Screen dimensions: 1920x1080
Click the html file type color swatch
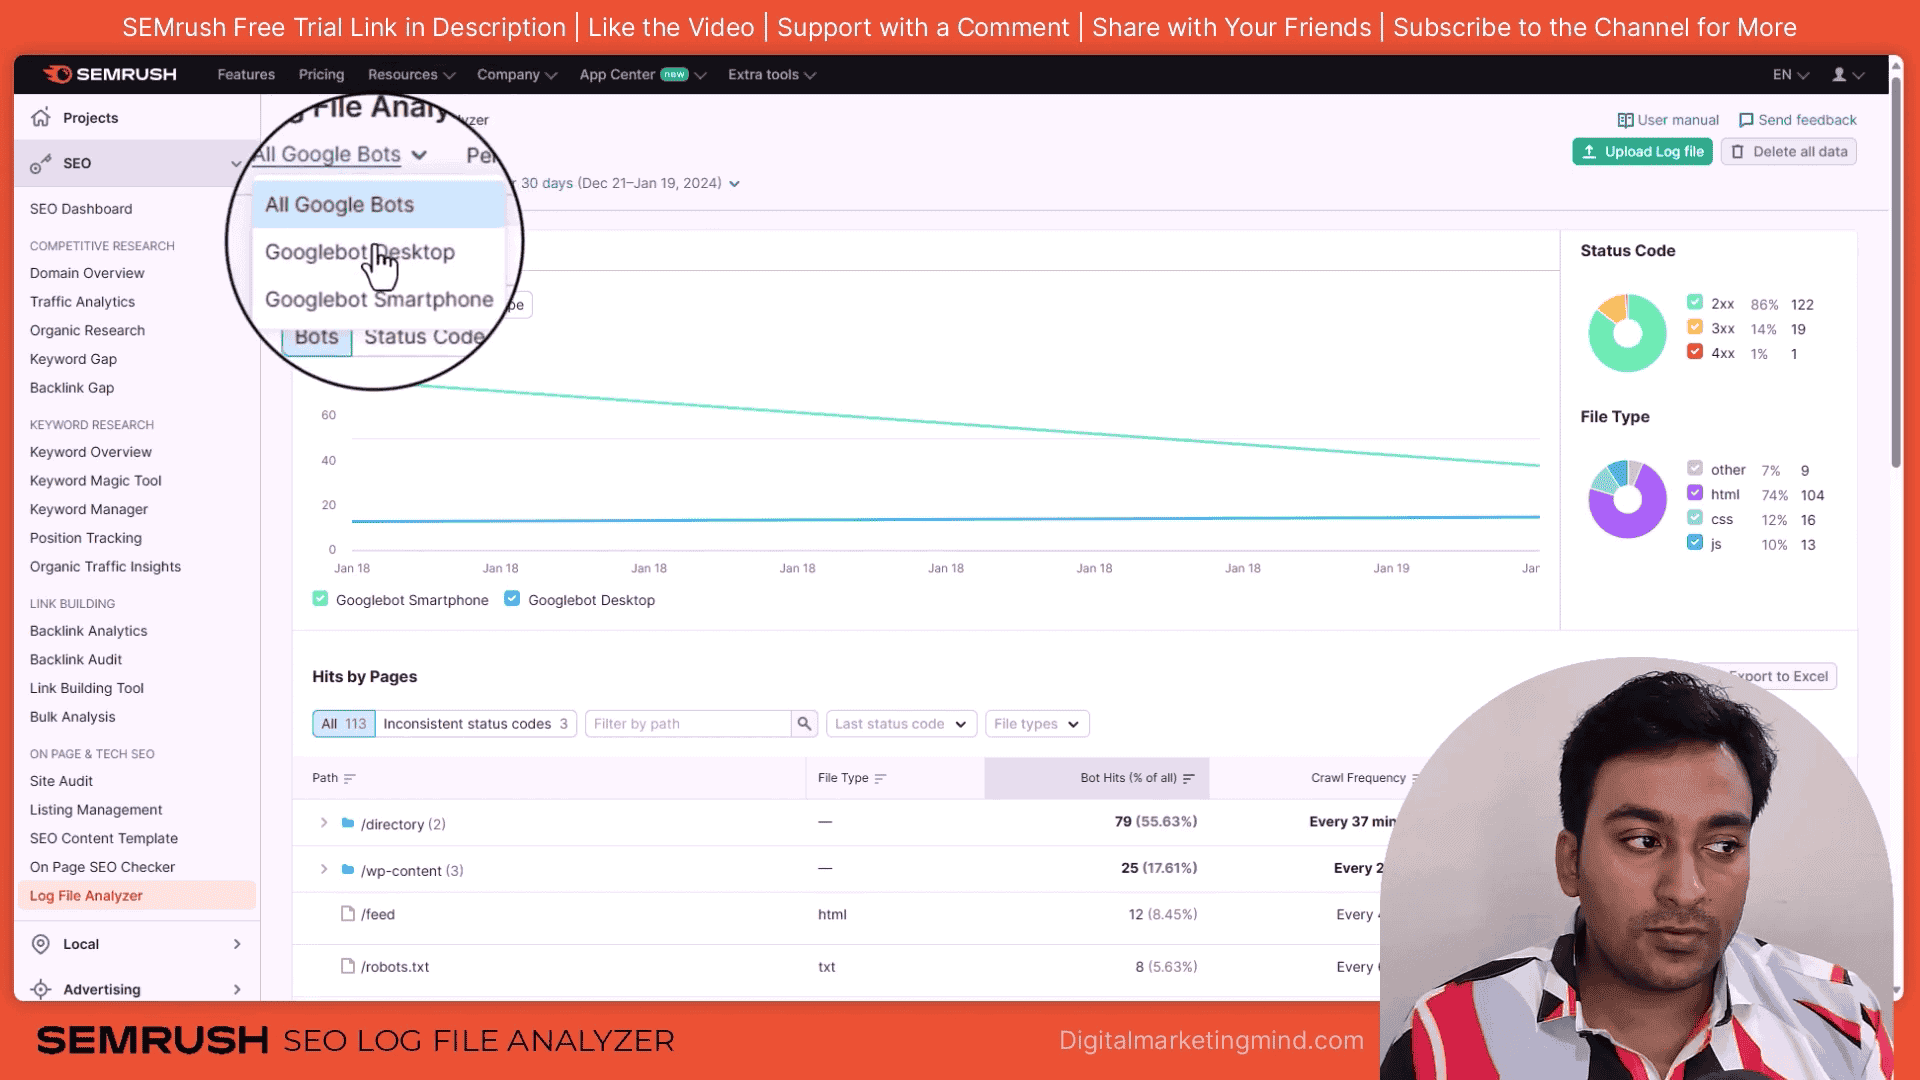click(1695, 493)
